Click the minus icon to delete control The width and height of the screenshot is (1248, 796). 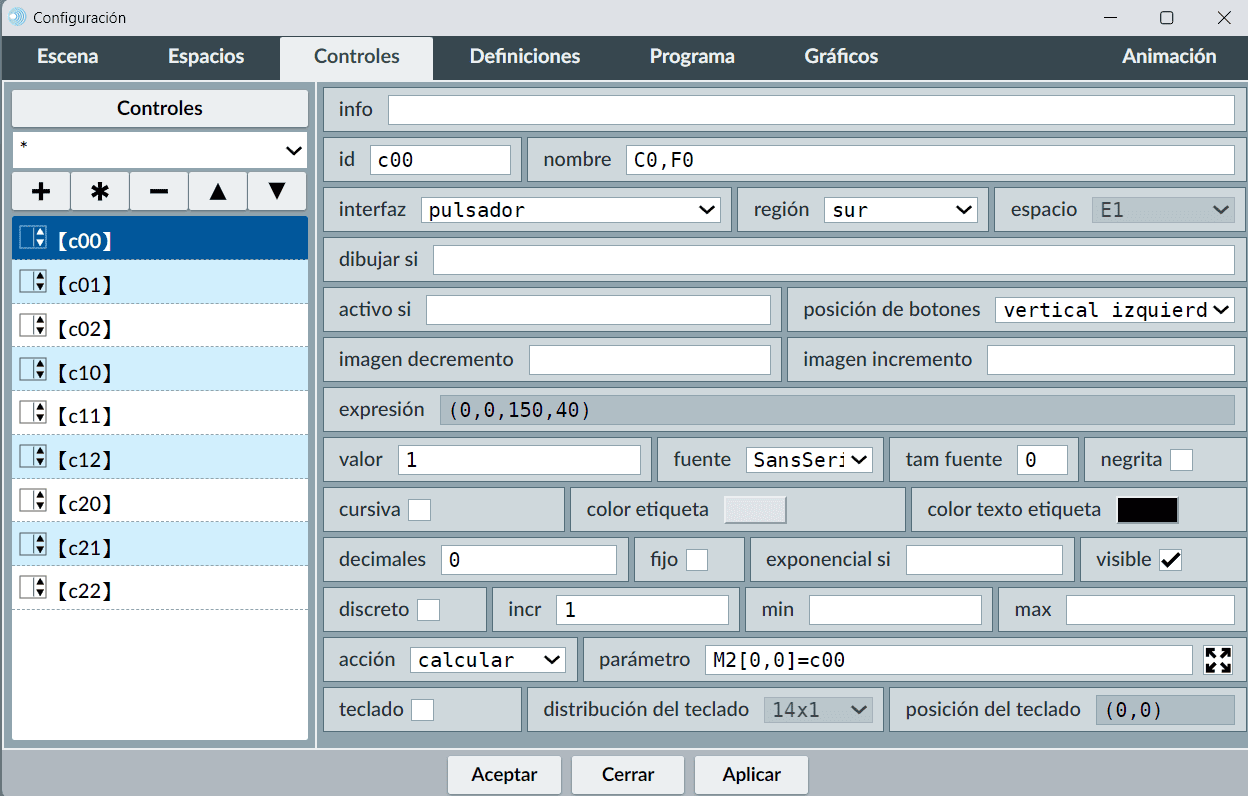[x=159, y=191]
